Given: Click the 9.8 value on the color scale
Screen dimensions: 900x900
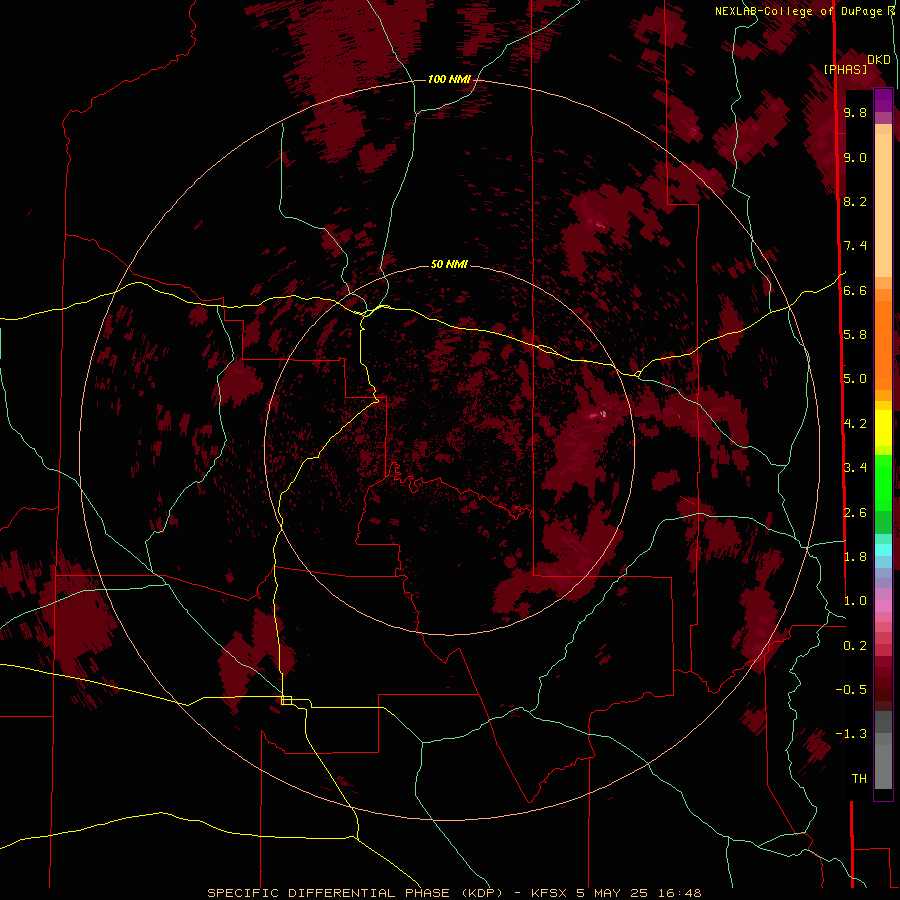Looking at the screenshot, I should (x=855, y=112).
